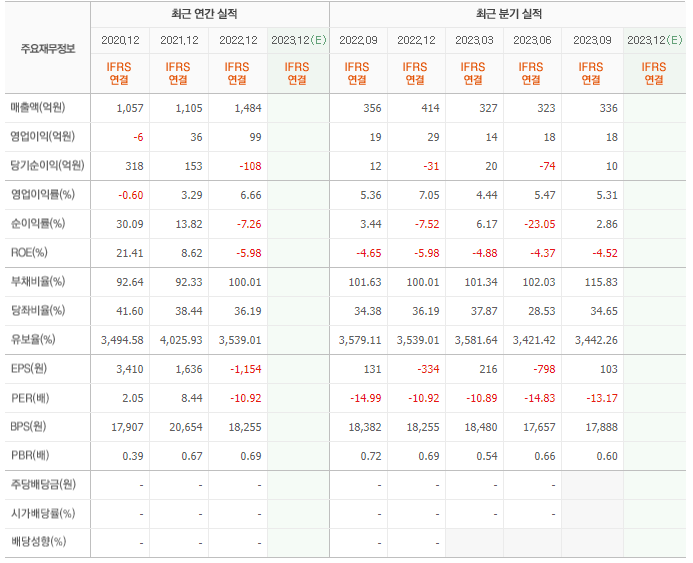Click the quarterly revenue value 414
This screenshot has height=563, width=693.
pos(430,108)
